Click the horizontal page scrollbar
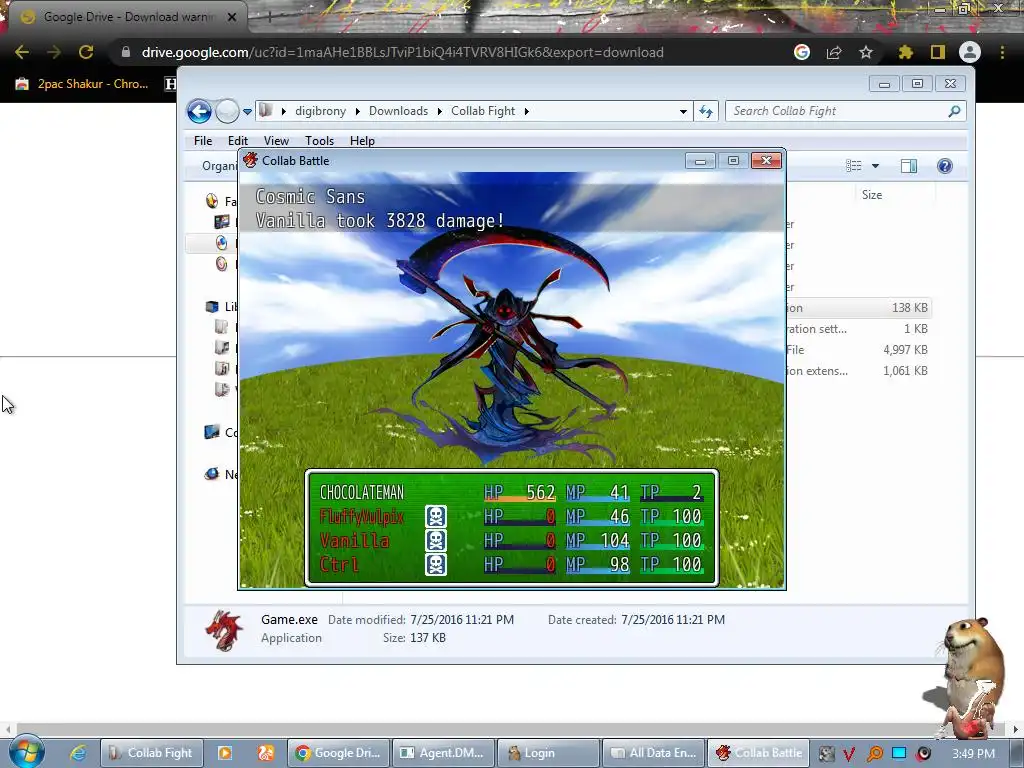This screenshot has width=1024, height=768. coord(512,729)
